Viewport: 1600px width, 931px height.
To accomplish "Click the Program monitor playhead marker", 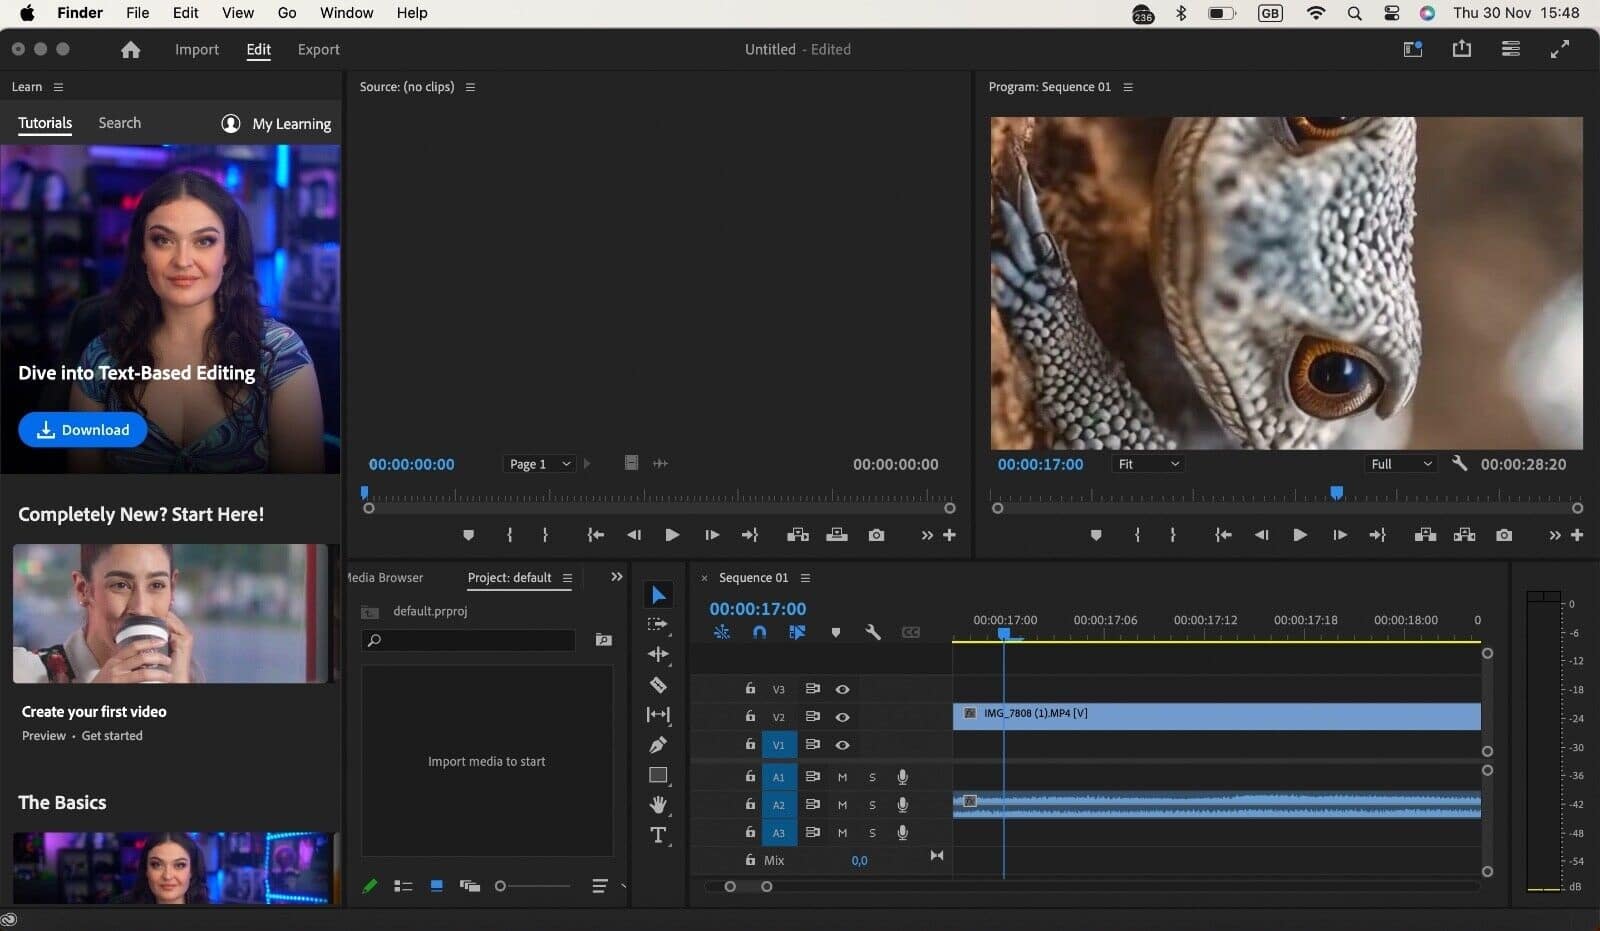I will [1336, 492].
